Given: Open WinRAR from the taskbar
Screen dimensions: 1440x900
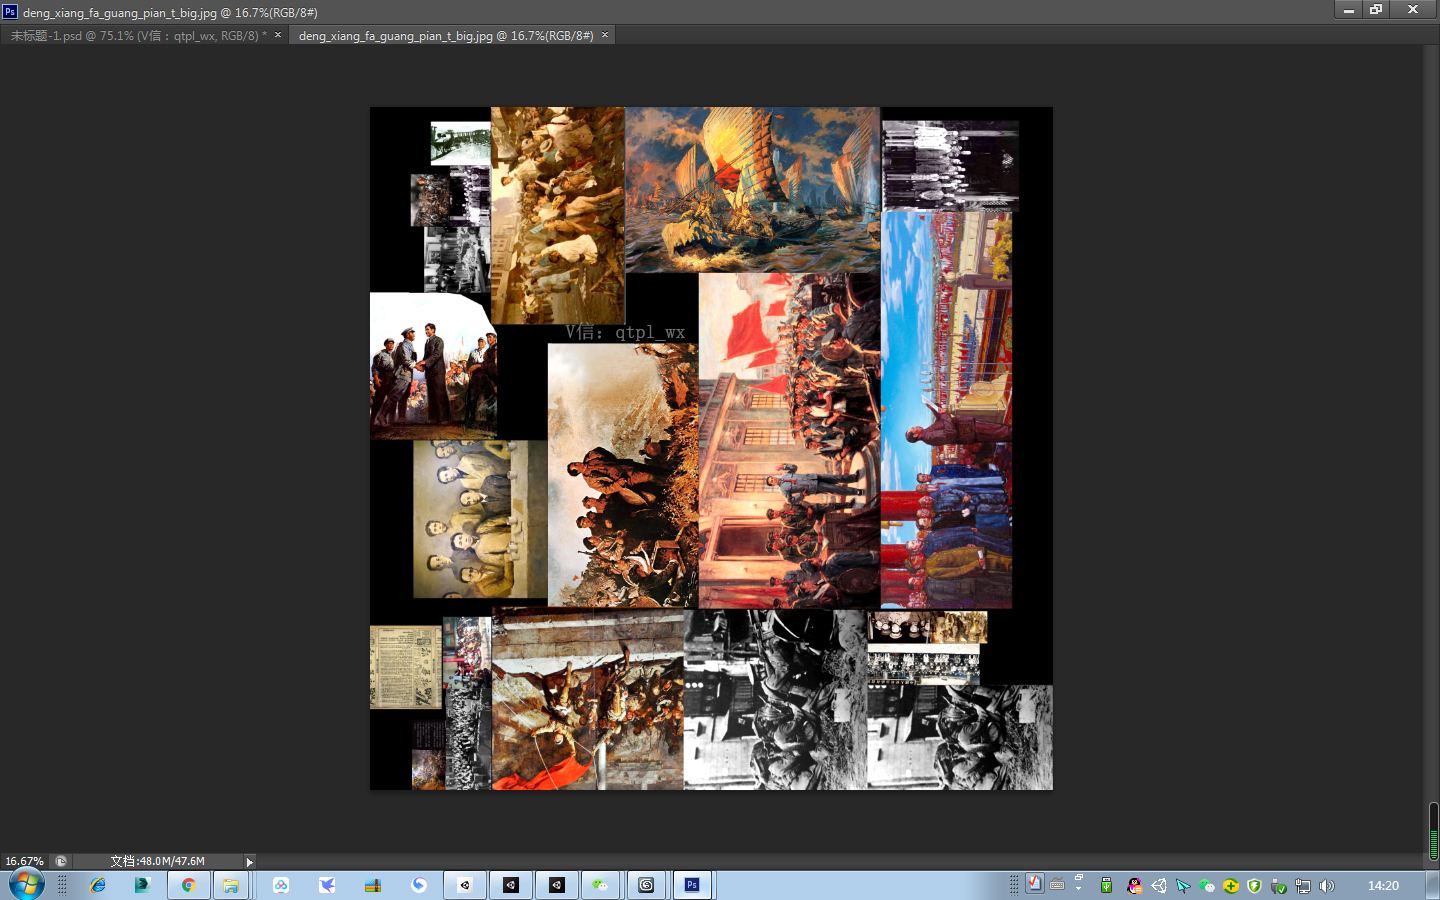Looking at the screenshot, I should click(373, 885).
